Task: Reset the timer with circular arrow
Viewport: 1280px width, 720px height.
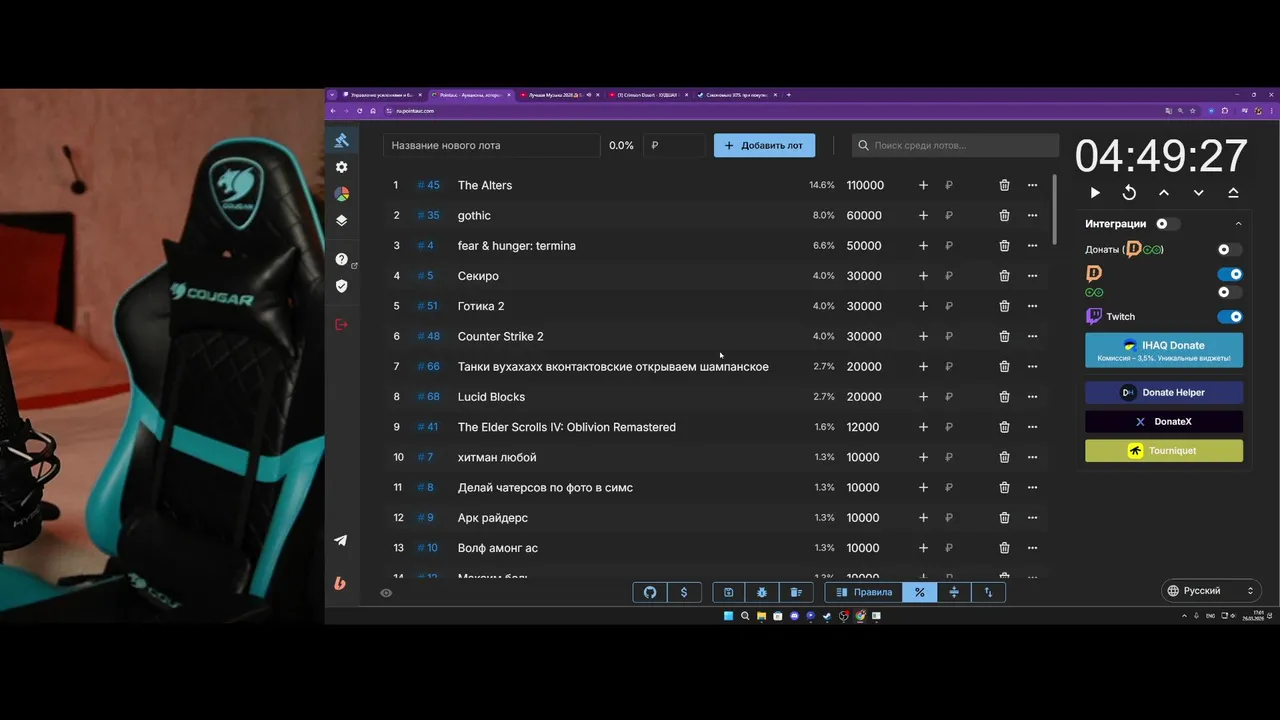Action: tap(1129, 193)
